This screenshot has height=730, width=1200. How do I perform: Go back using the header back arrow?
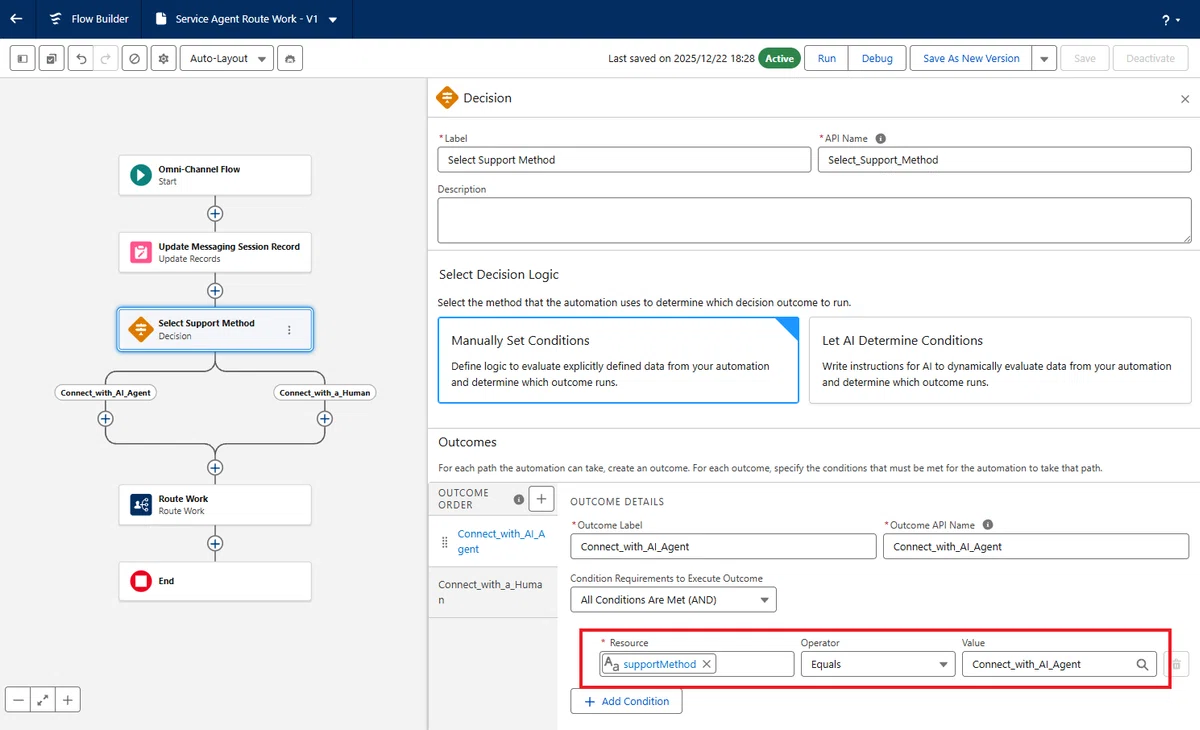coord(16,19)
